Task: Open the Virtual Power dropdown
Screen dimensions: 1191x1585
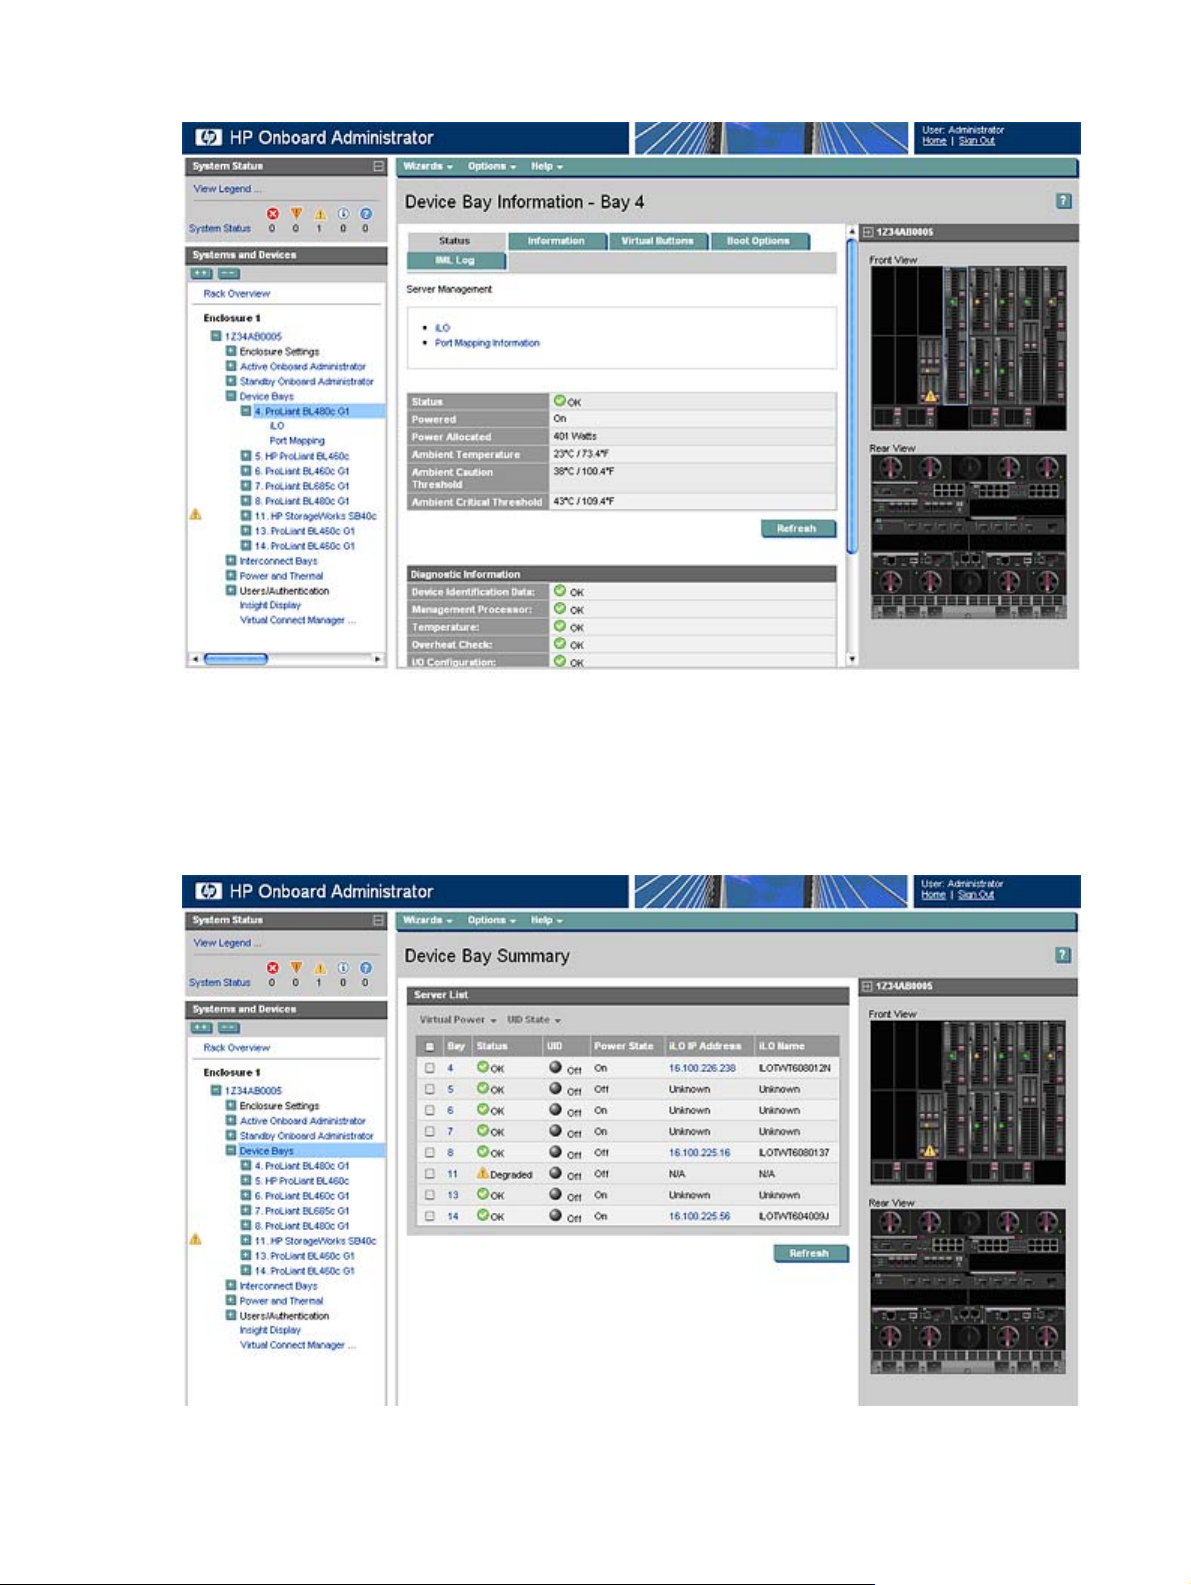Action: point(458,1020)
